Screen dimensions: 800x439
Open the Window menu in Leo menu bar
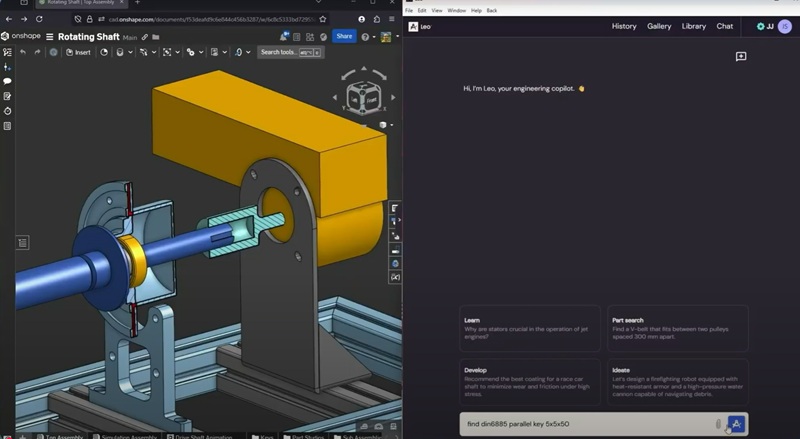[456, 10]
